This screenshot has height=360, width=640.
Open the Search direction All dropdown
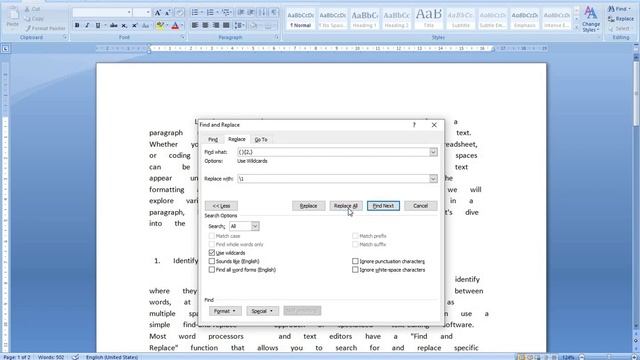[255, 226]
